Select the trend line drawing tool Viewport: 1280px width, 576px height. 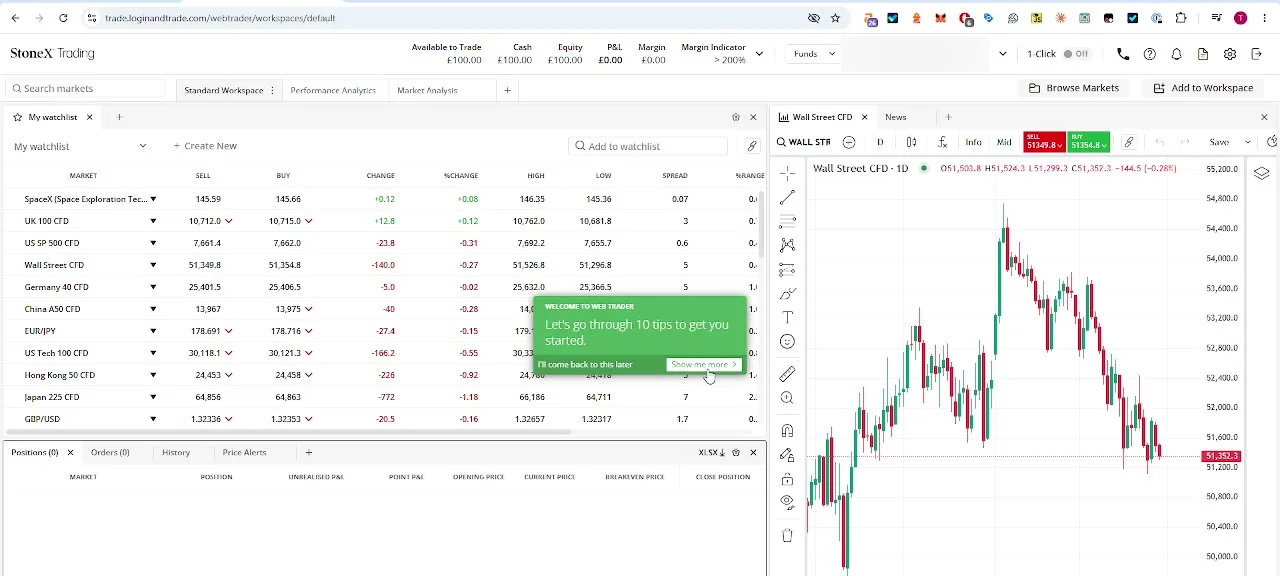click(787, 197)
